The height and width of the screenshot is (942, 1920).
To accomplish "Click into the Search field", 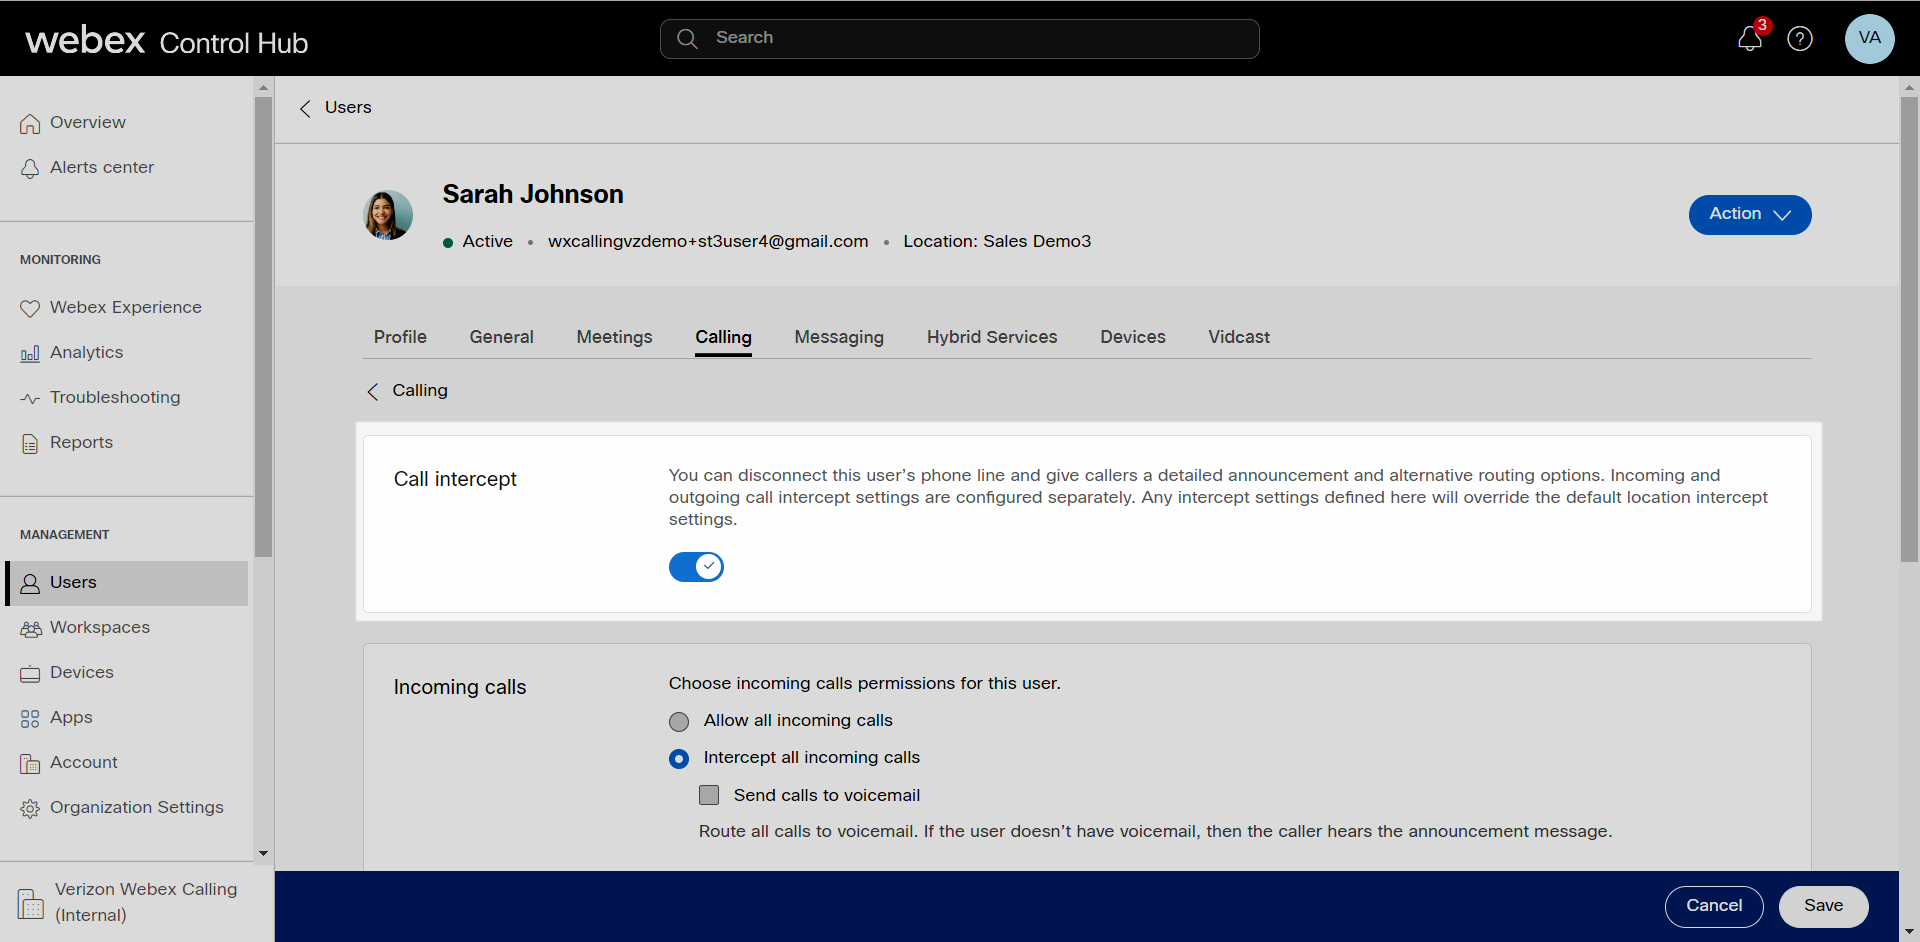I will click(x=960, y=38).
